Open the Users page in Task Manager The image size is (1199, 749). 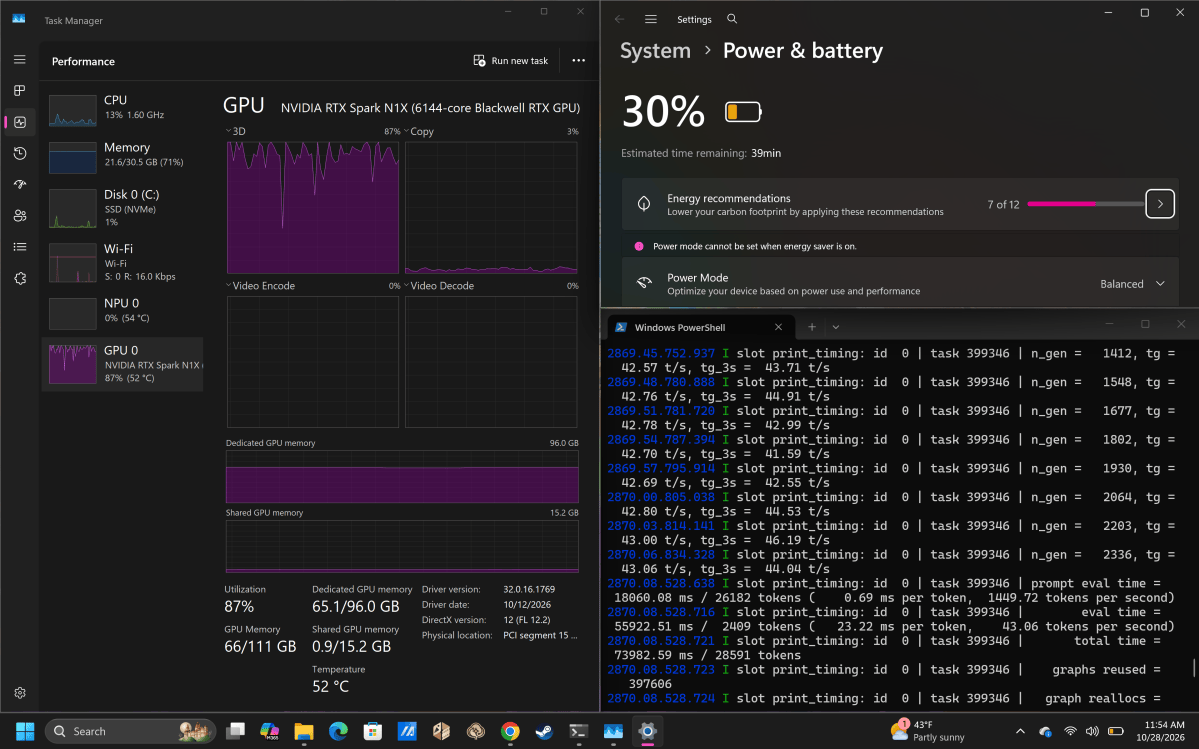click(20, 216)
